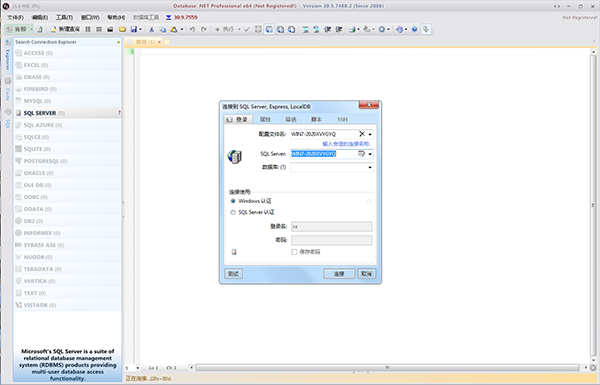Select ACCESS (0) in connection list
Image resolution: width=600 pixels, height=385 pixels.
pyautogui.click(x=67, y=53)
